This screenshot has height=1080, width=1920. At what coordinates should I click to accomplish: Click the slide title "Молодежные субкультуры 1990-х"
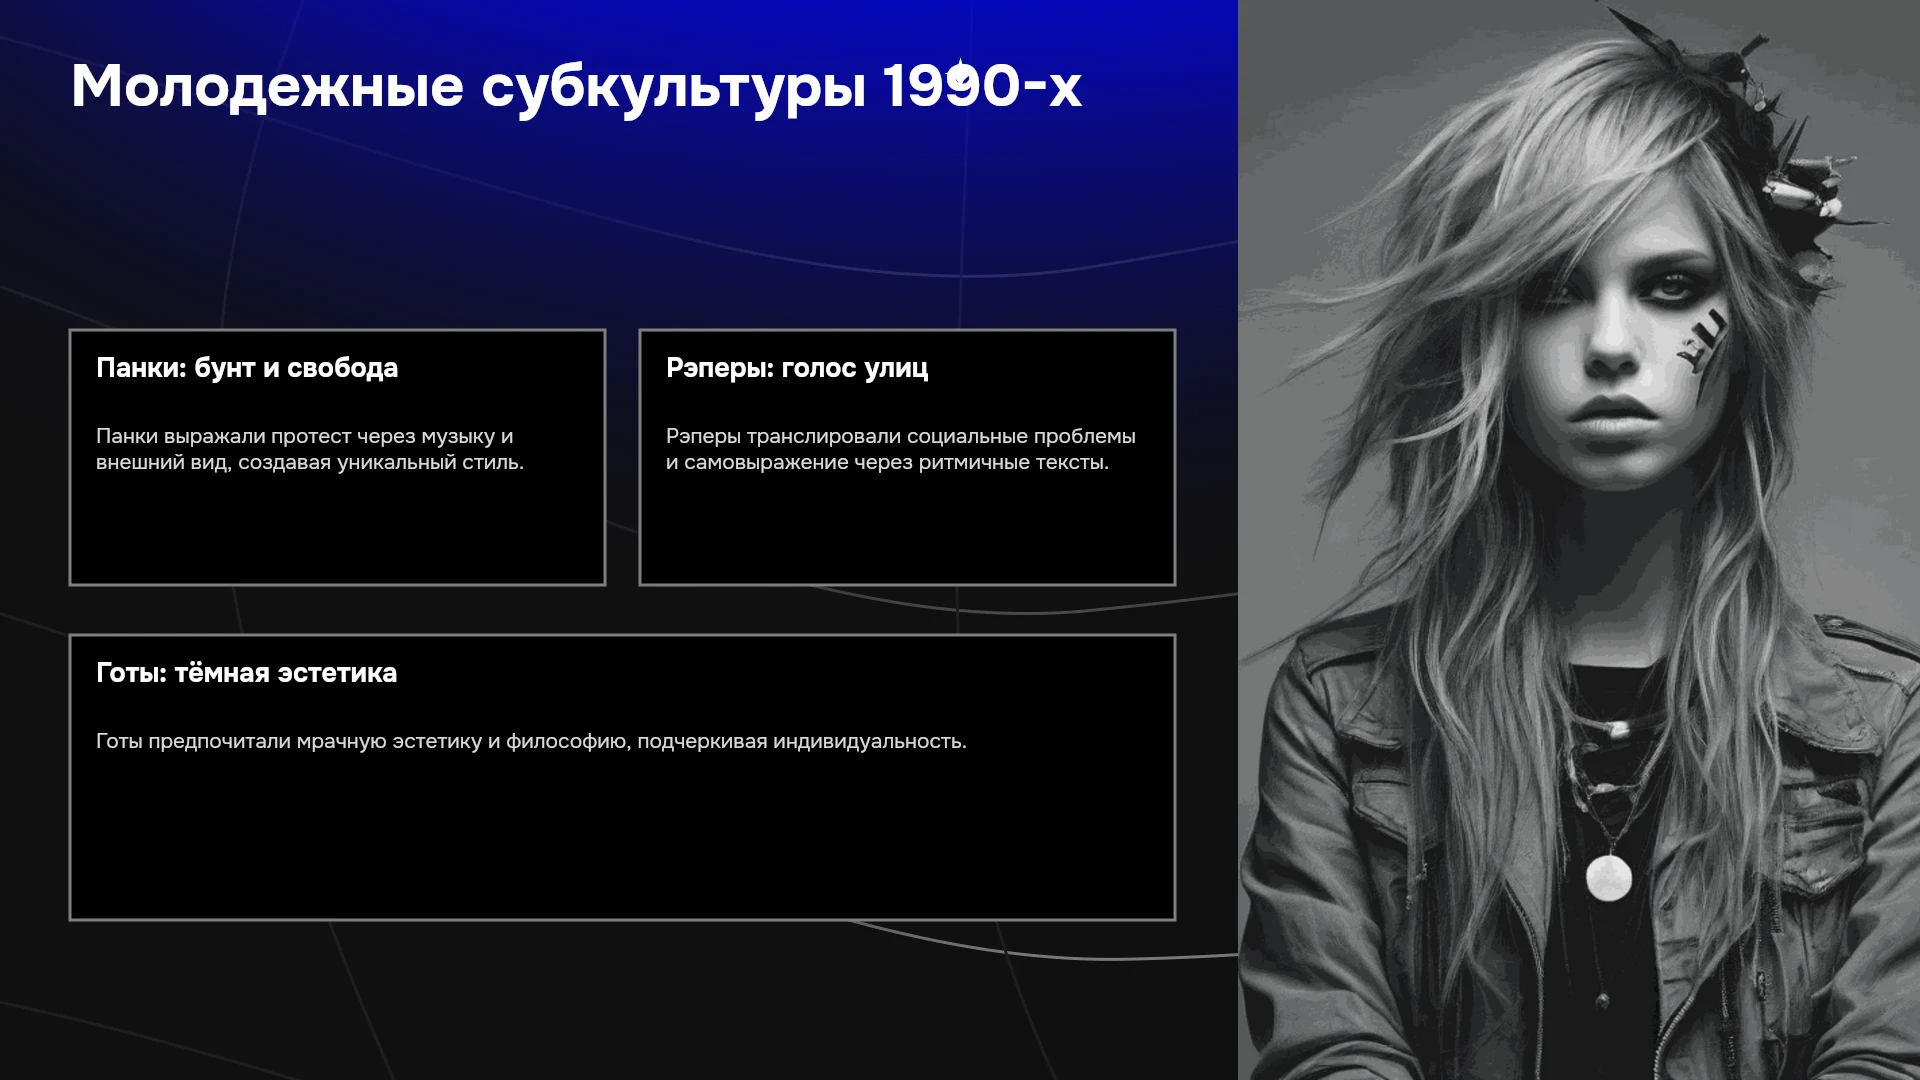tap(576, 86)
